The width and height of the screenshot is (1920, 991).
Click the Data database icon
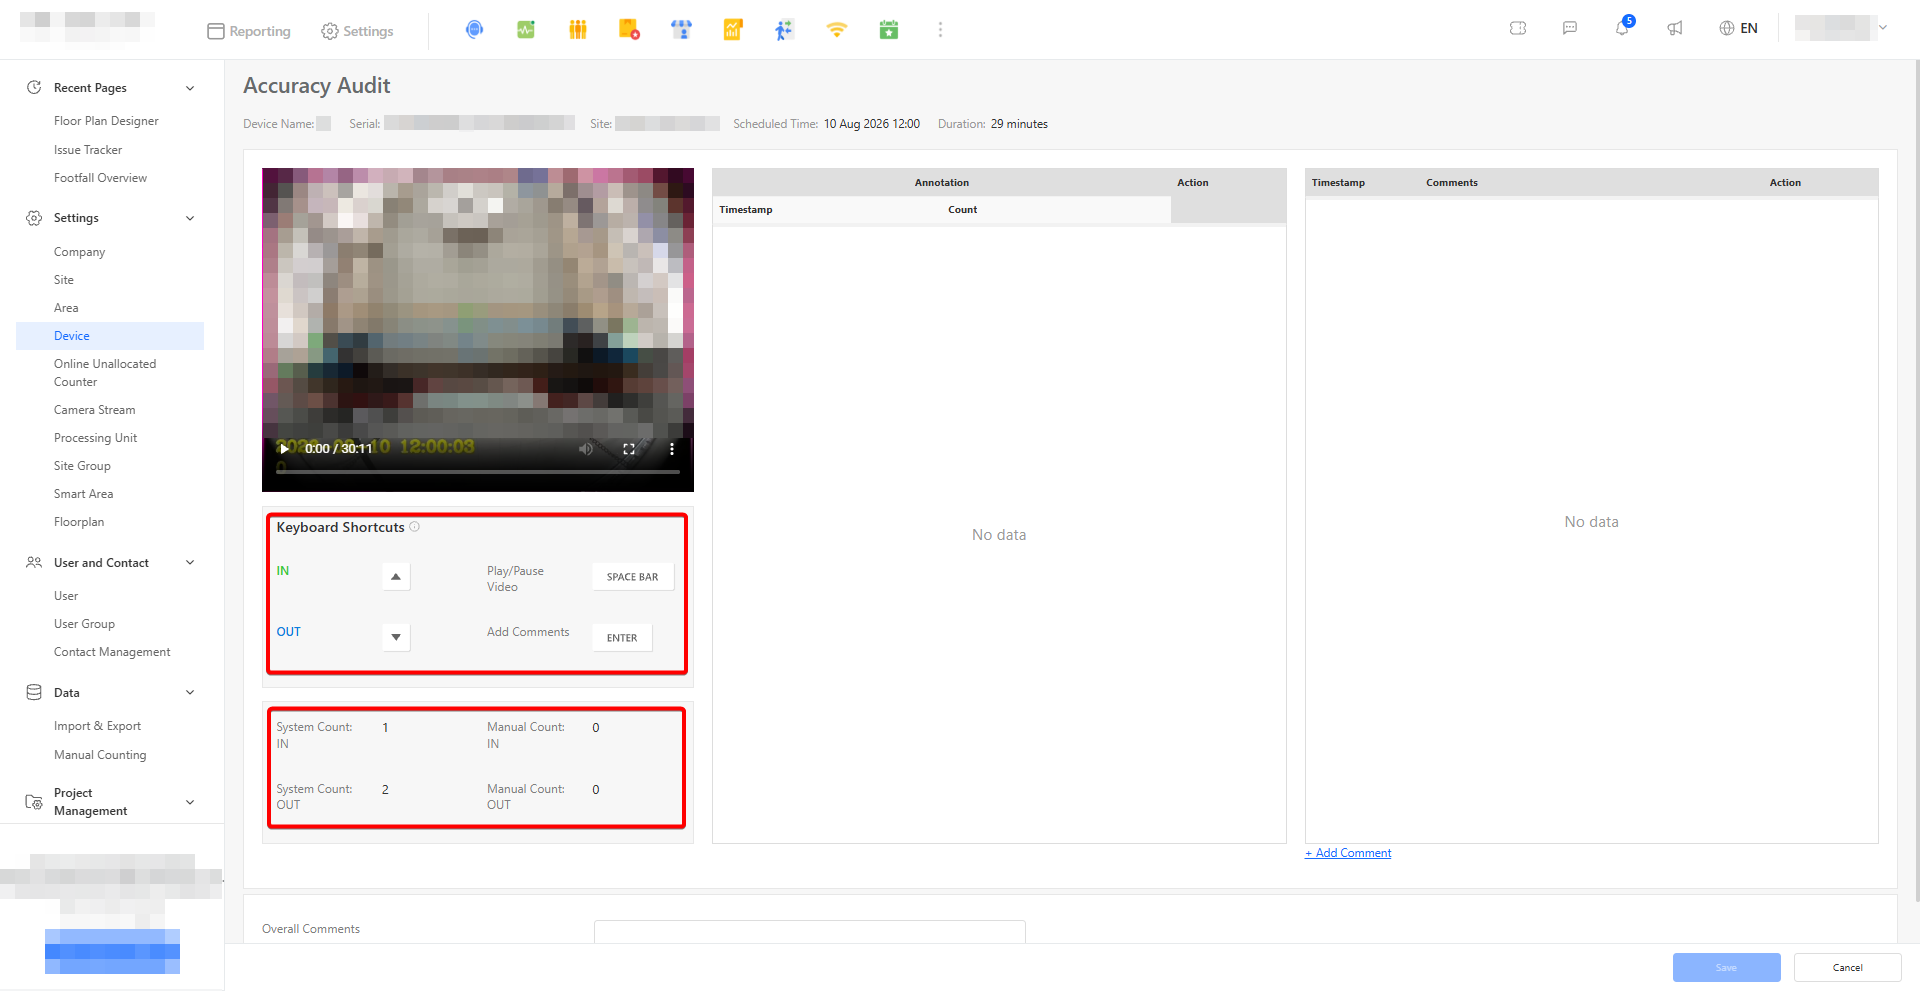click(x=34, y=692)
